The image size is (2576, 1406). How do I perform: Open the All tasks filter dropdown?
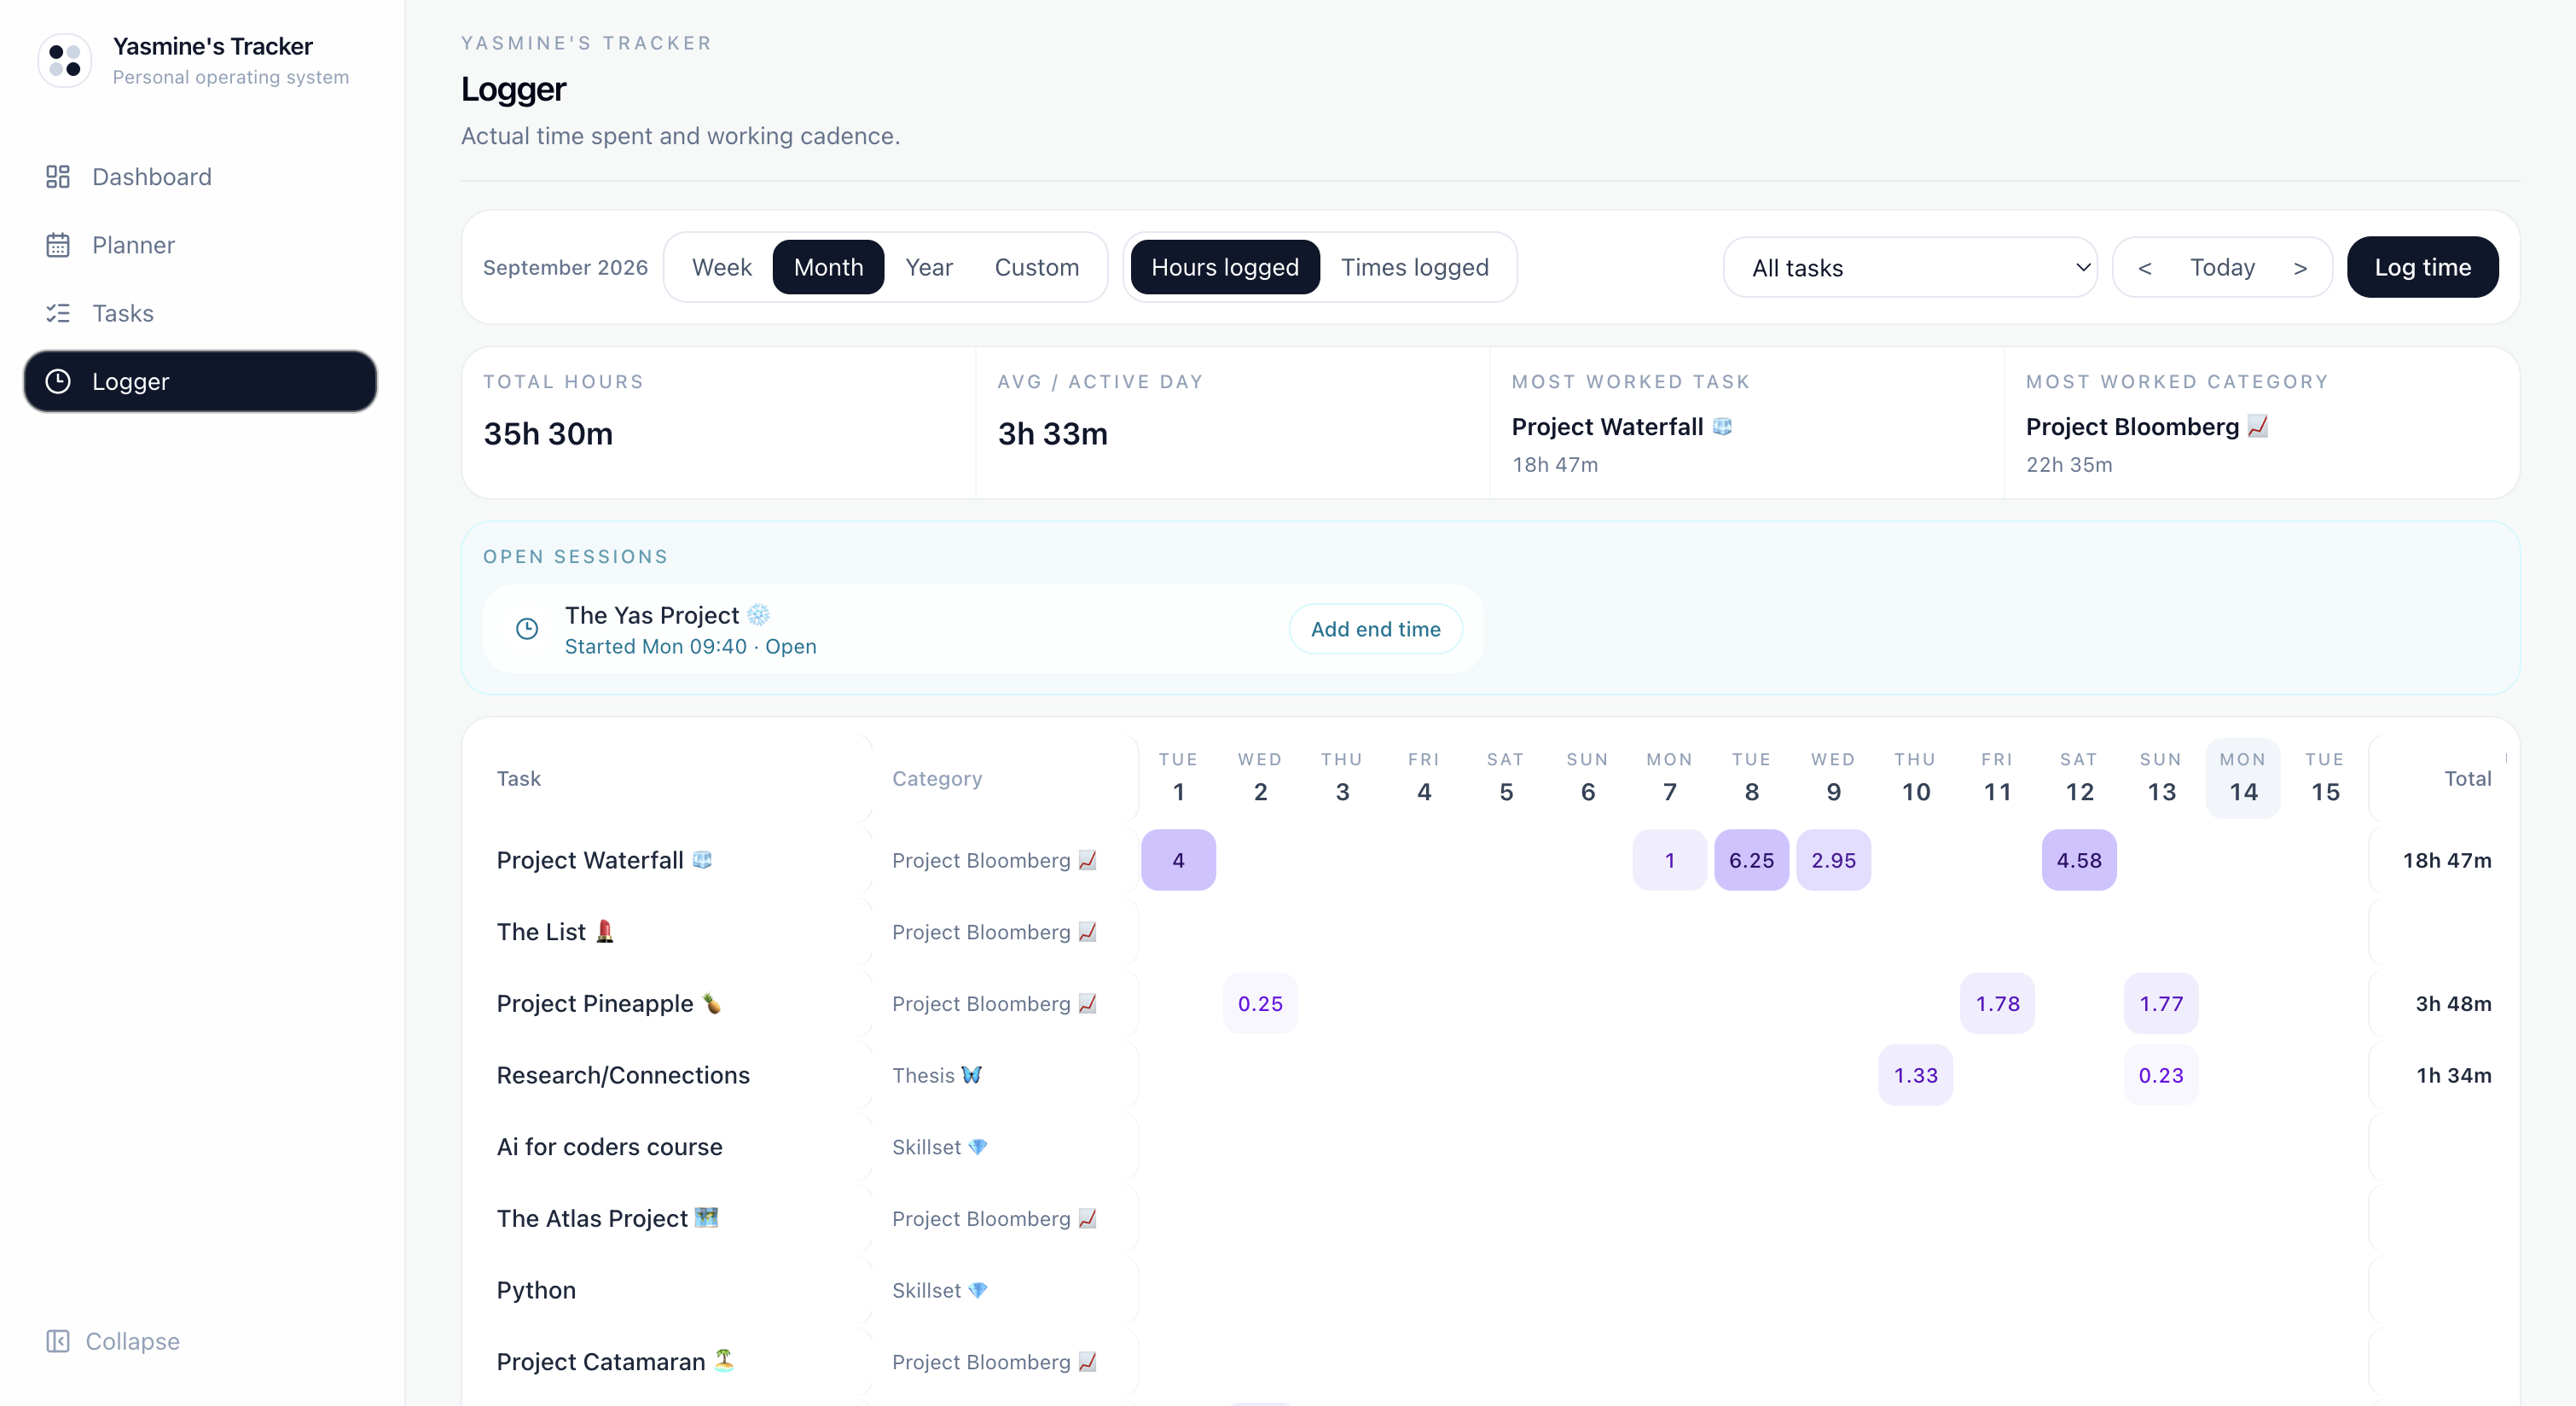click(x=1910, y=267)
